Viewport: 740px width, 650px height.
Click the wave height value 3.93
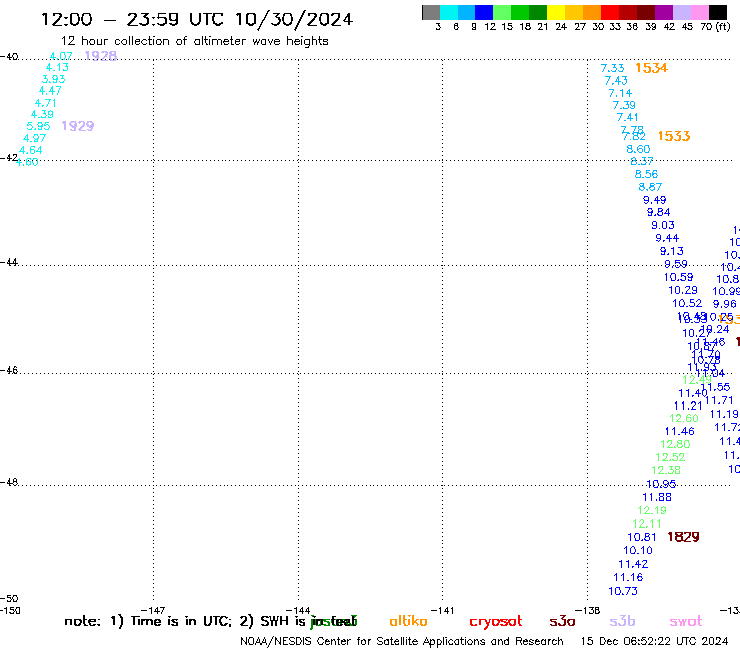click(53, 79)
